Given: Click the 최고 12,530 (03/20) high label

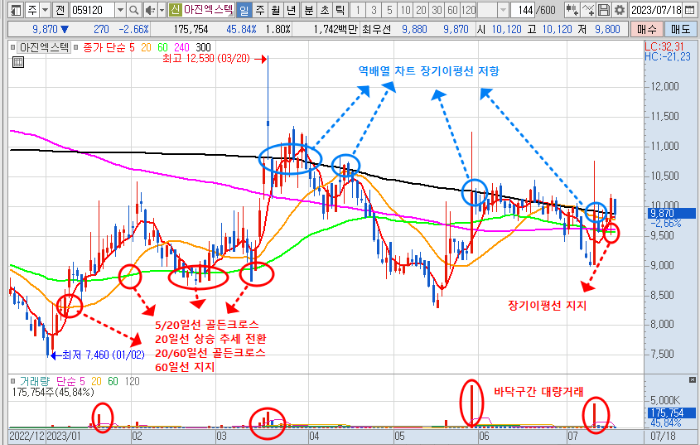Looking at the screenshot, I should [x=206, y=58].
